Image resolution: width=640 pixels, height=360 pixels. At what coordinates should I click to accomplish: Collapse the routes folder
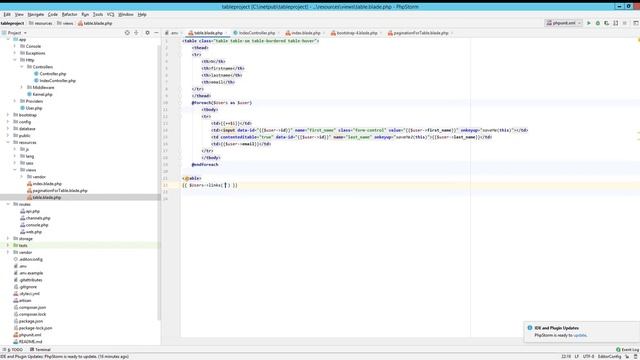pyautogui.click(x=8, y=204)
